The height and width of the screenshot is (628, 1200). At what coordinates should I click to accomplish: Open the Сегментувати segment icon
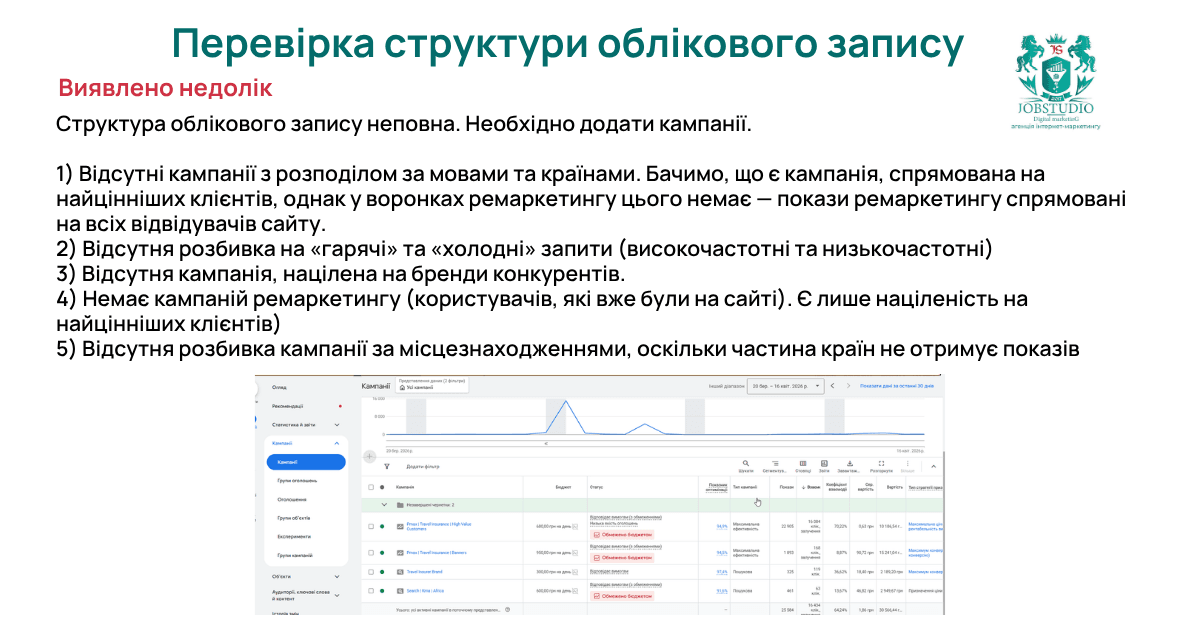coord(774,464)
